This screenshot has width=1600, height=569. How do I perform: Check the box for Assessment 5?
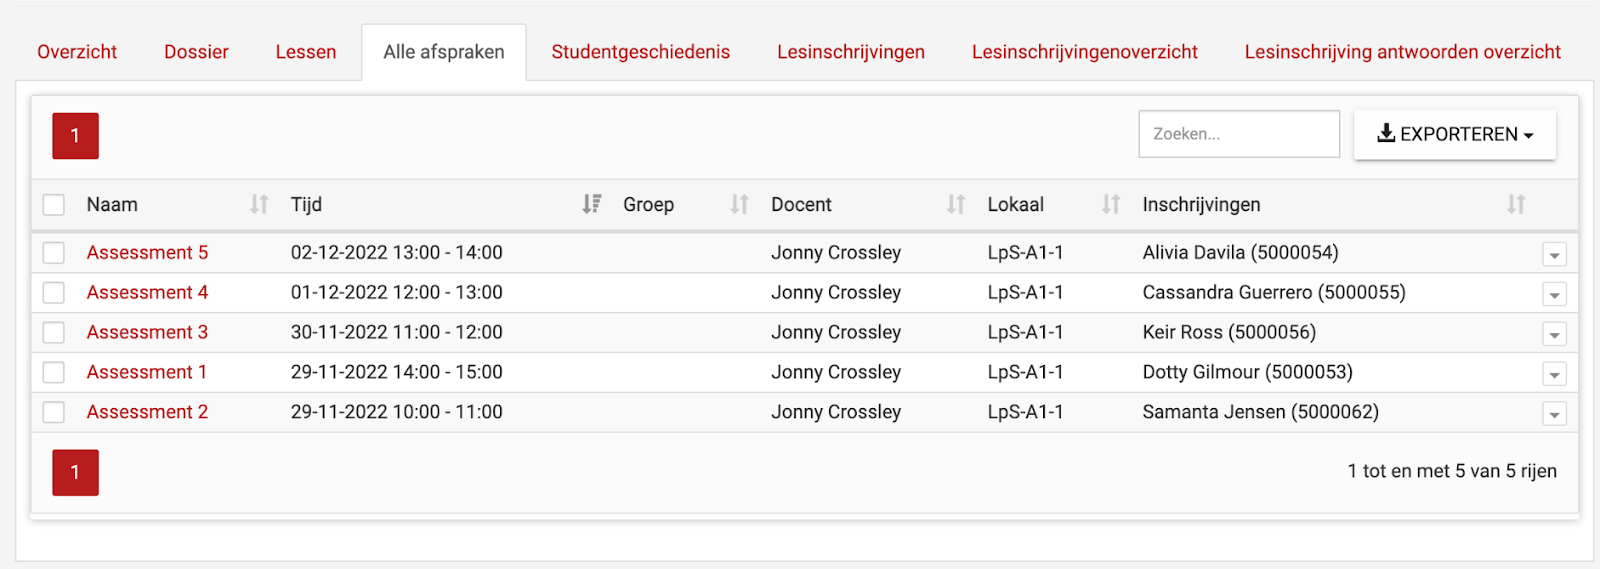click(x=54, y=253)
